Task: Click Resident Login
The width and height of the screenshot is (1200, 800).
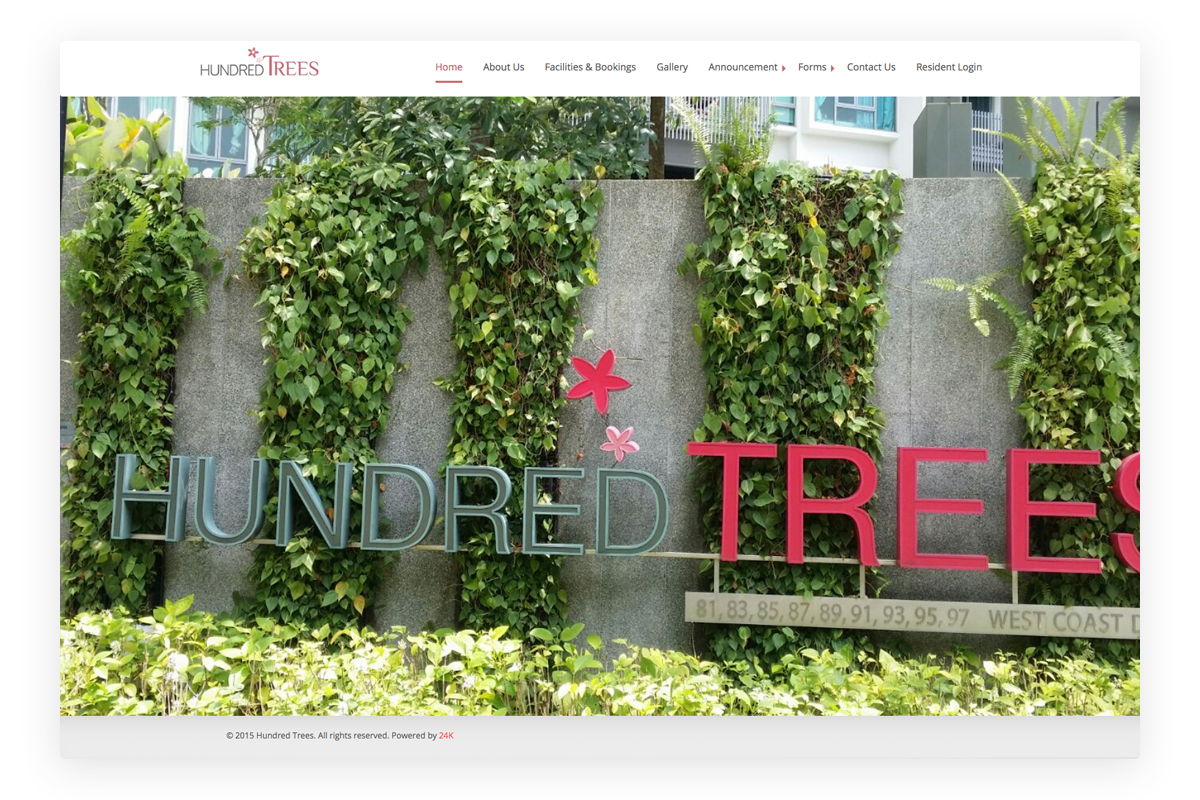Action: click(948, 67)
